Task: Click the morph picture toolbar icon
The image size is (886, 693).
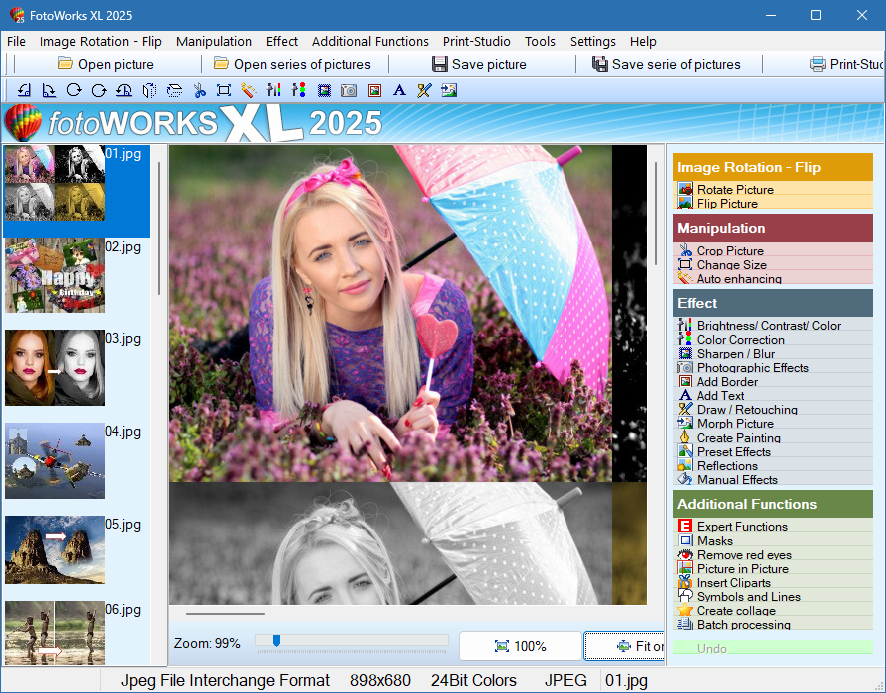Action: [x=449, y=90]
